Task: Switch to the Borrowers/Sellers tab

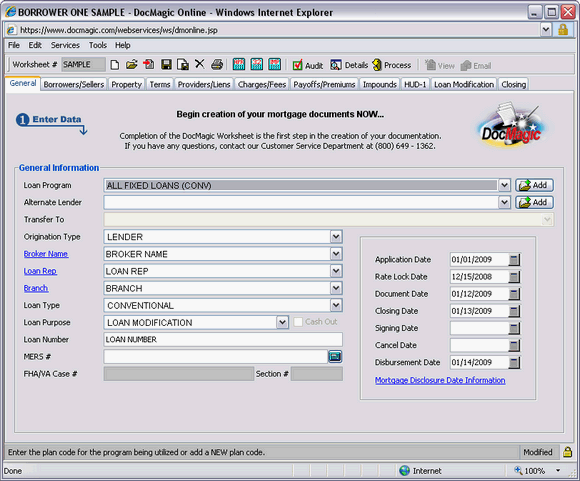Action: pyautogui.click(x=74, y=84)
